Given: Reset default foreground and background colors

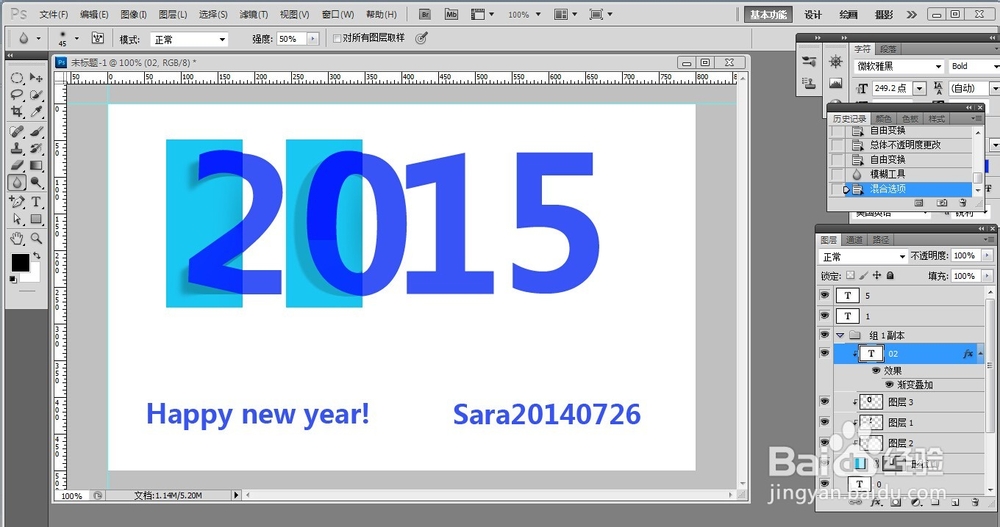Looking at the screenshot, I should pyautogui.click(x=13, y=279).
